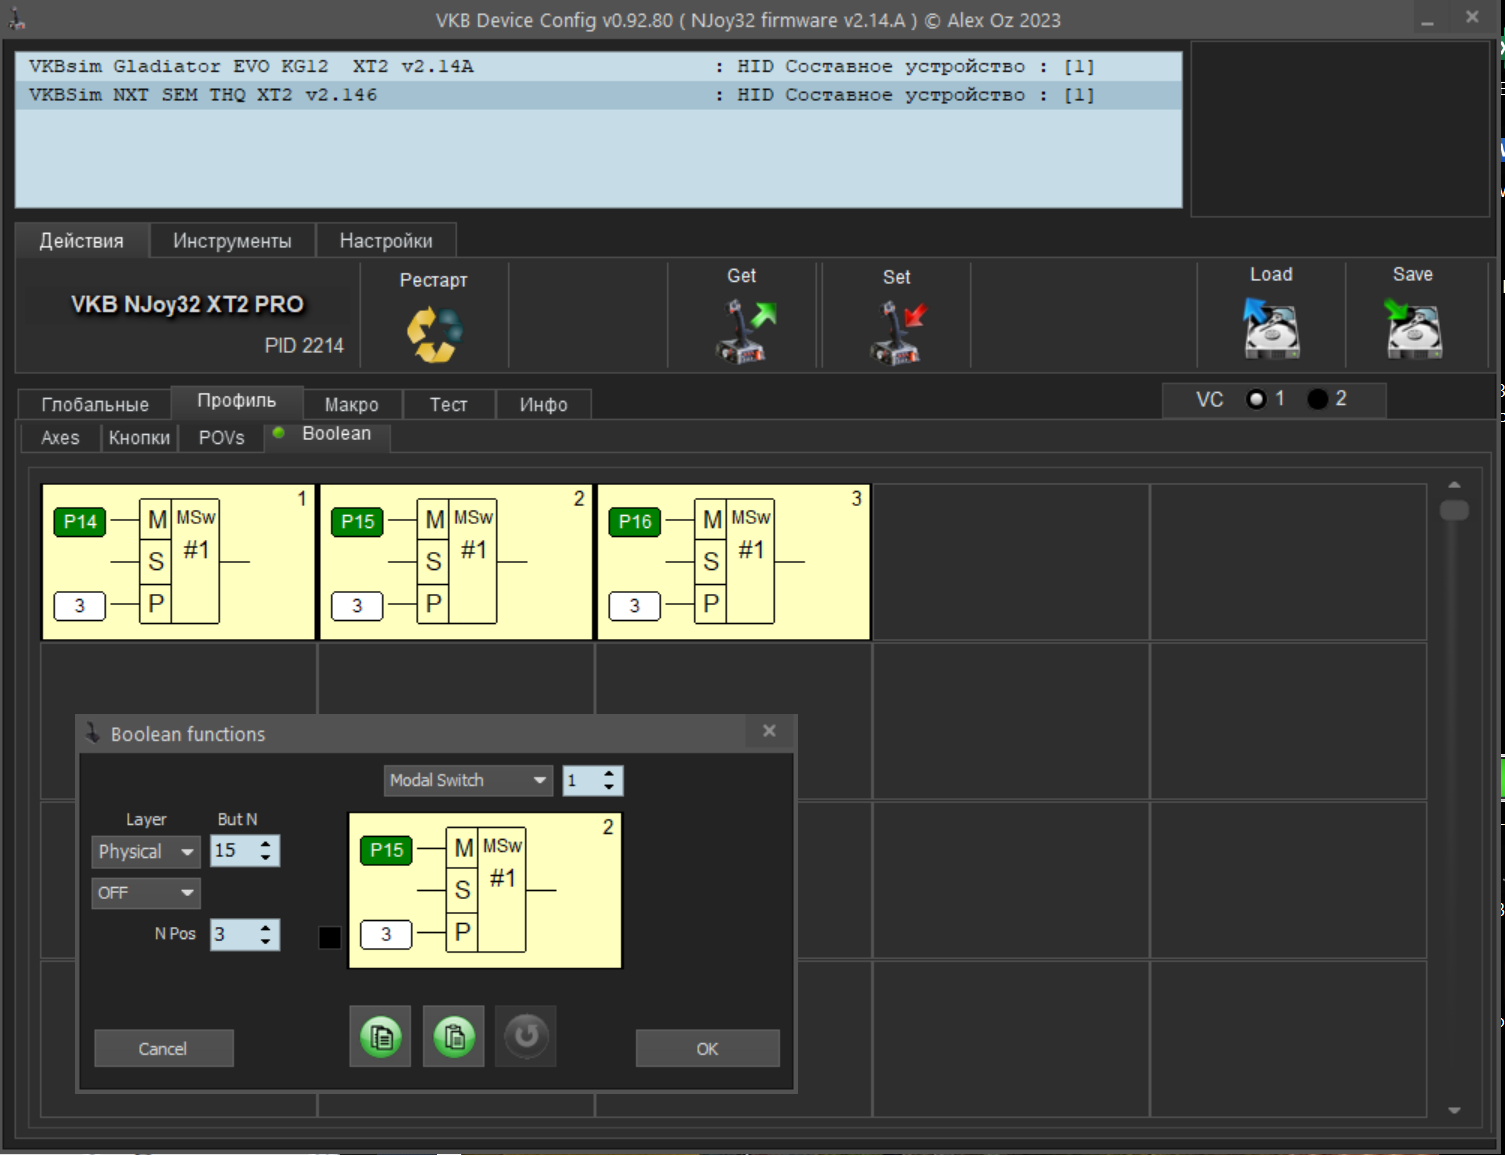Select the VKBsim Gladiator EVO KG12 device row
The width and height of the screenshot is (1505, 1155).
coord(598,66)
